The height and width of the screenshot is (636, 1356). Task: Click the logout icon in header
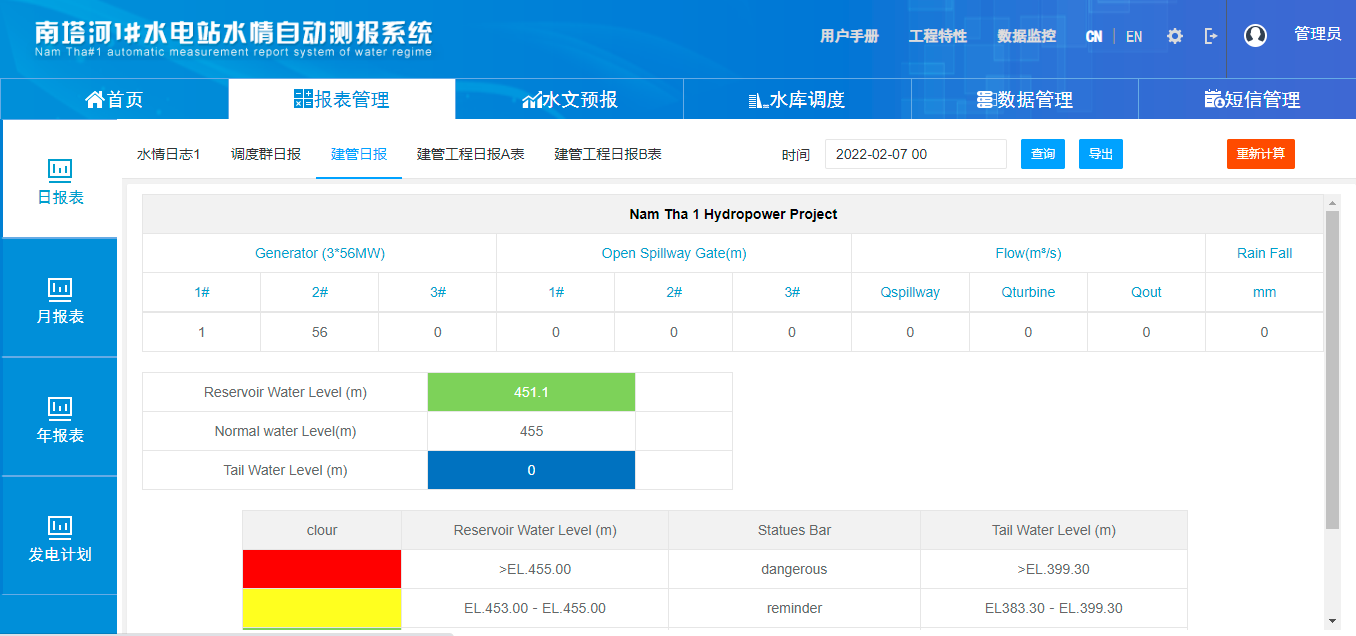1211,36
